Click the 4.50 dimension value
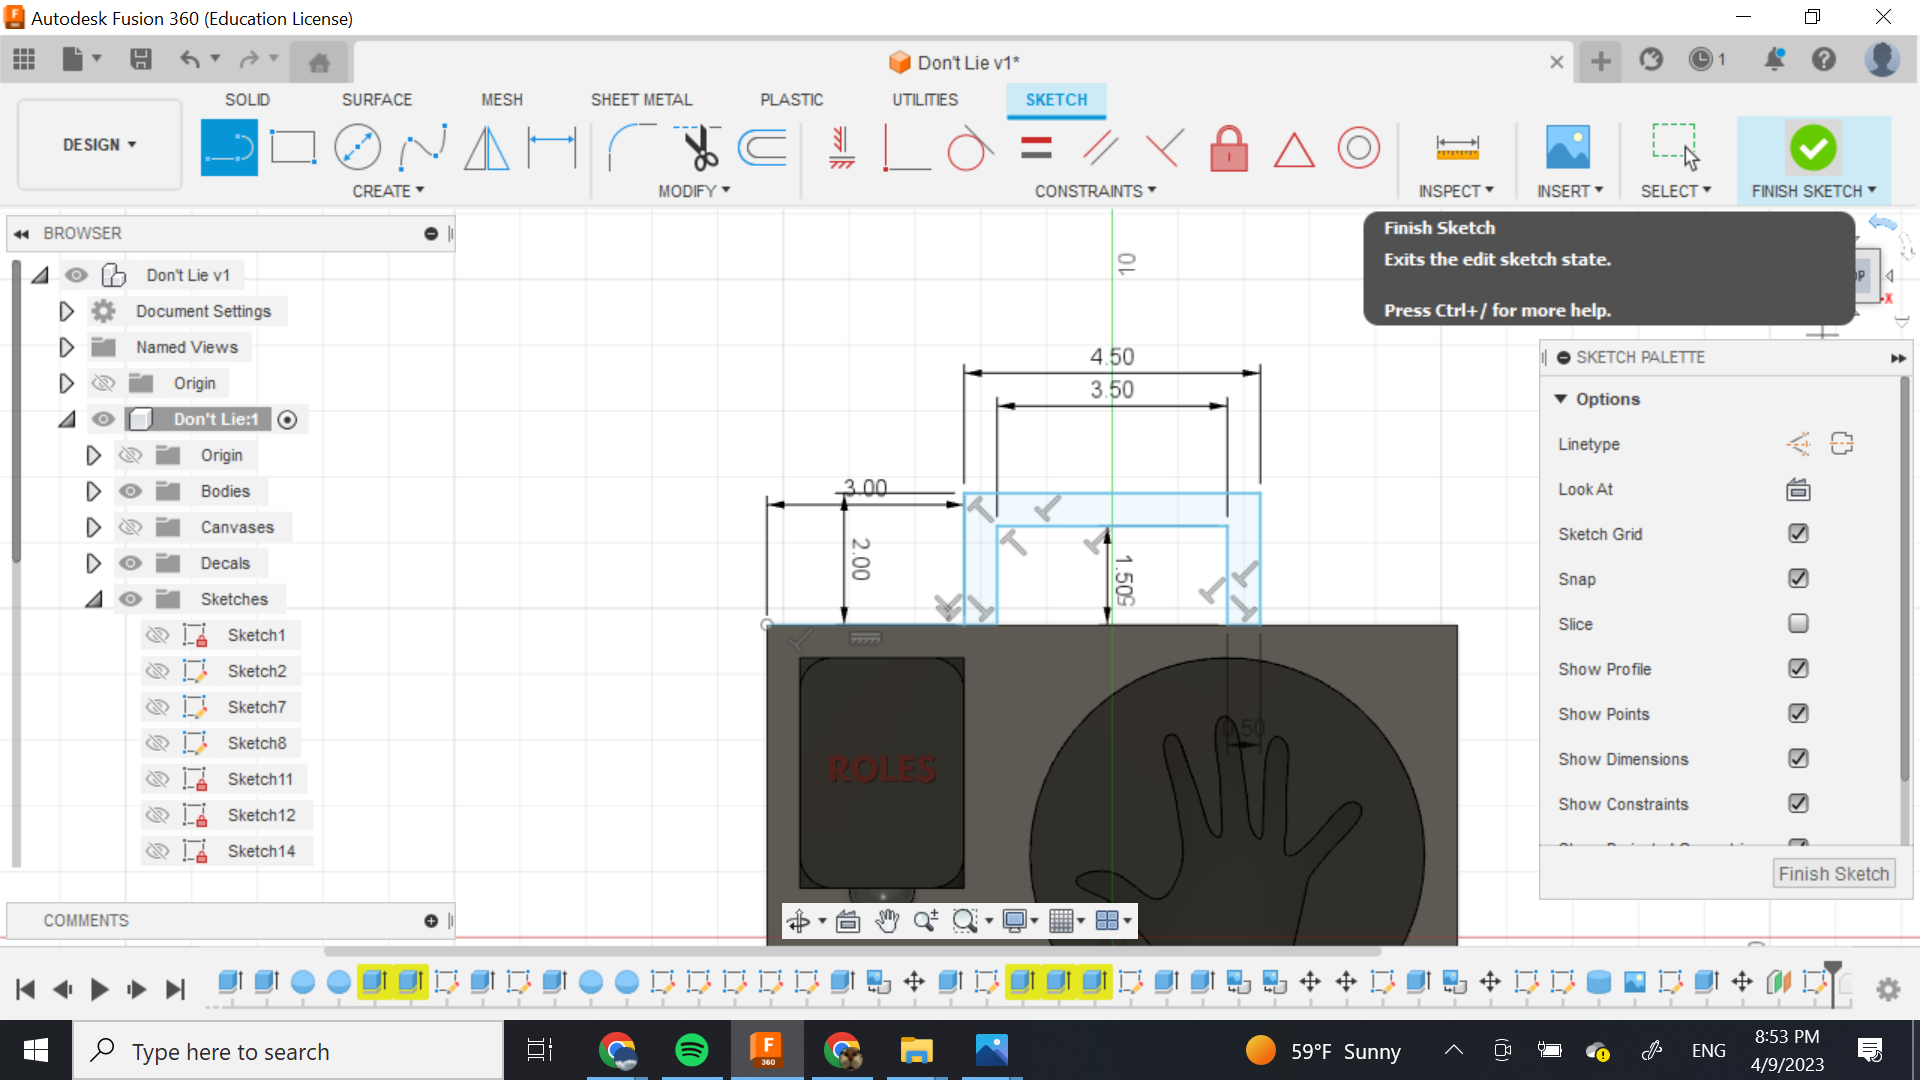Screen dimensions: 1920x1080 [x=1112, y=356]
